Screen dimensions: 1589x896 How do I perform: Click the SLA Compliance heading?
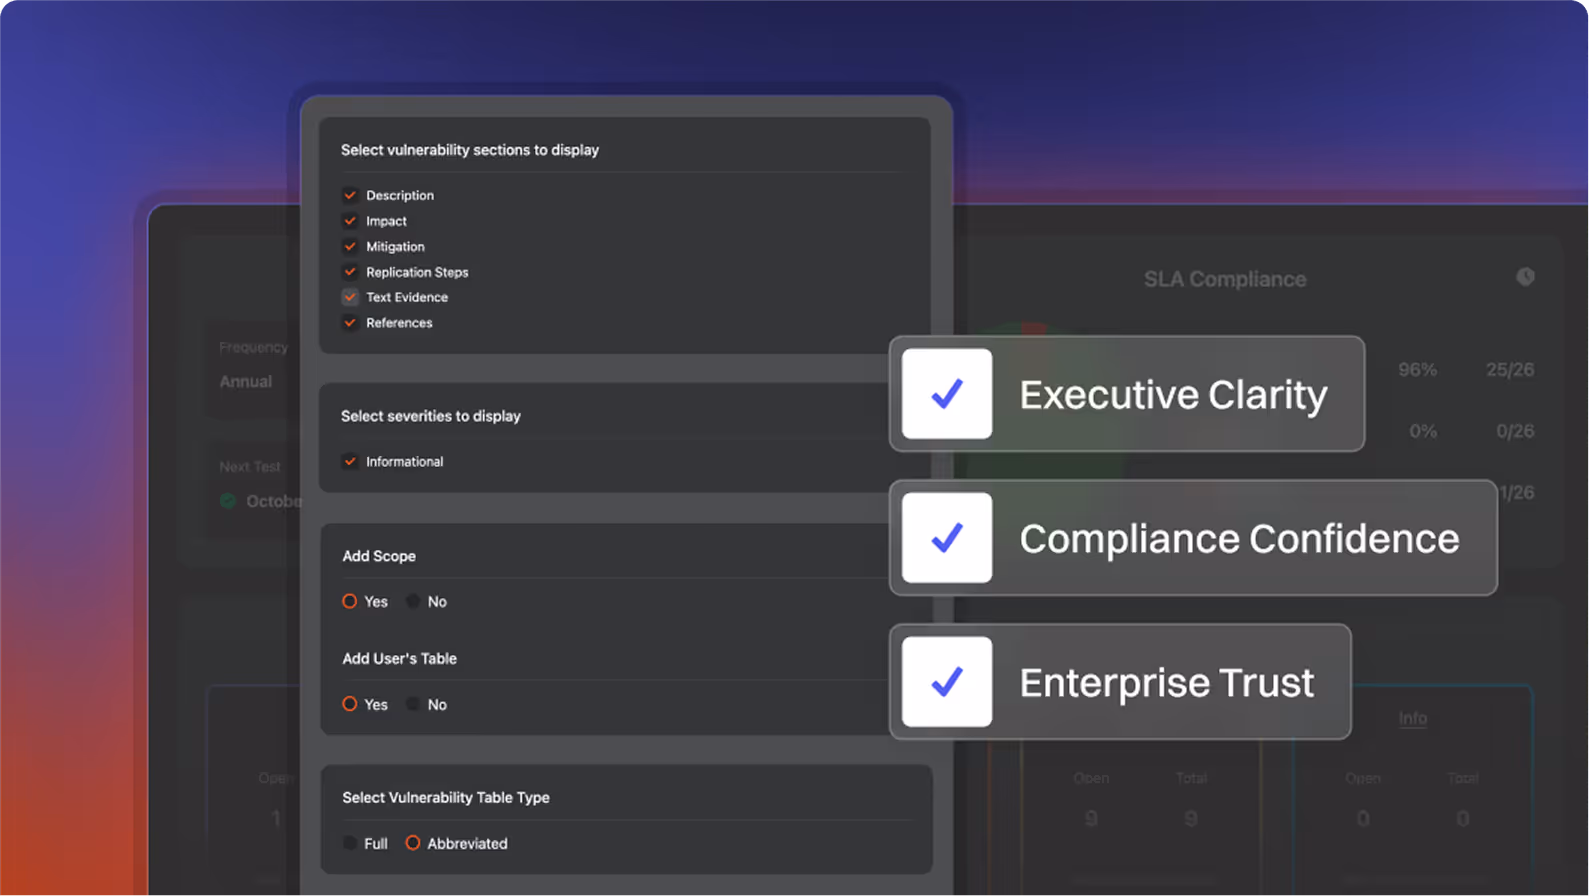click(x=1225, y=279)
